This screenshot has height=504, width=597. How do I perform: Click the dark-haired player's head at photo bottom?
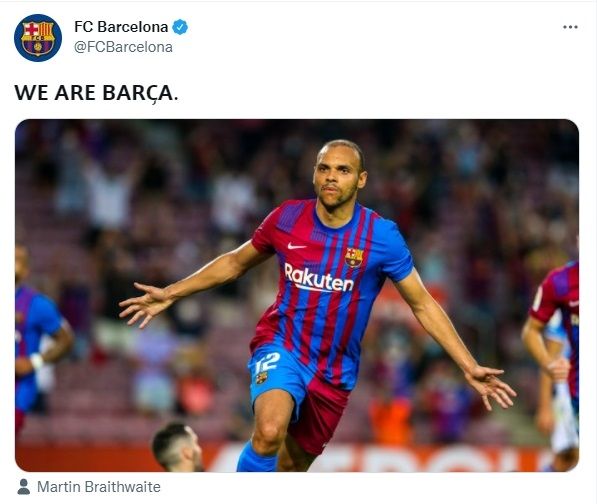coord(178,447)
